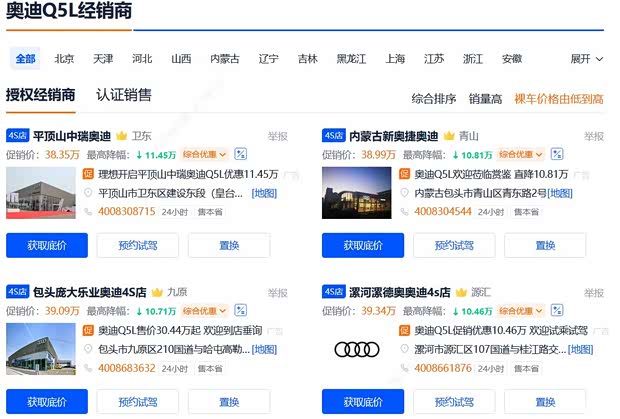620x419 pixels.
Task: Open 内蒙古新奥捷奥迪 night photo thumbnail
Action: click(357, 193)
